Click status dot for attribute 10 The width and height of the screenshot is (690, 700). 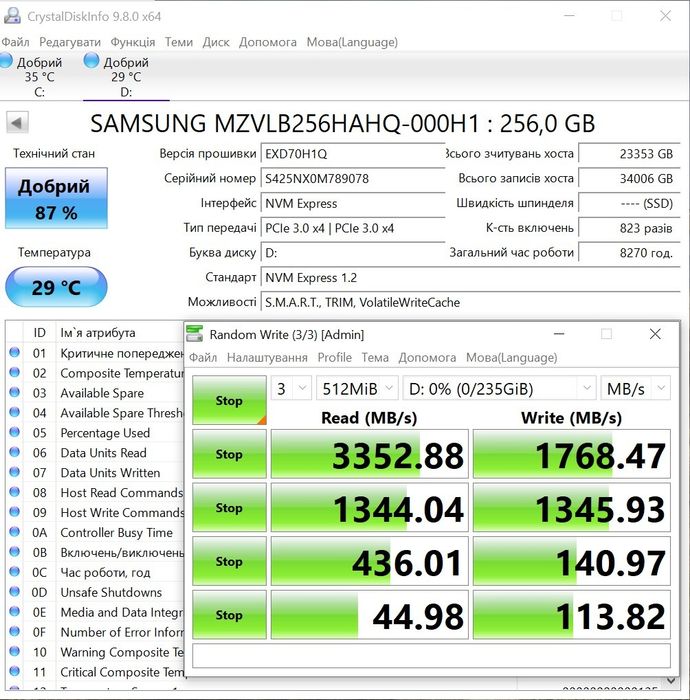click(14, 651)
